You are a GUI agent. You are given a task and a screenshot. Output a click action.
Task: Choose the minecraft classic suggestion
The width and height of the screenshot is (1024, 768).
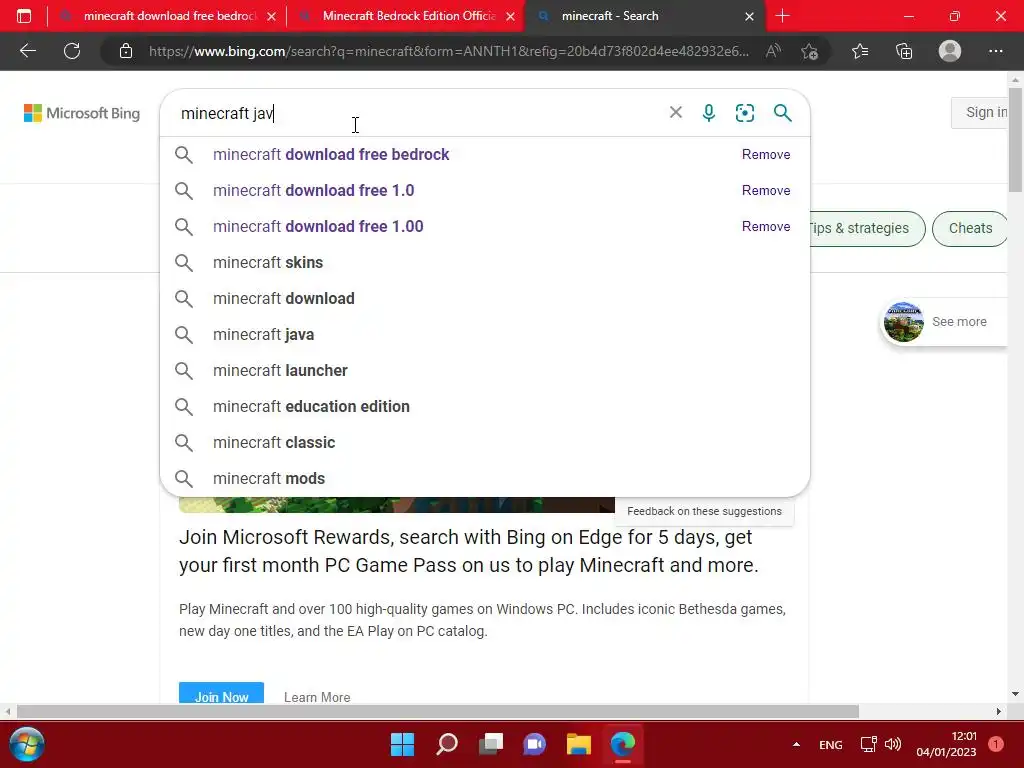click(485, 442)
